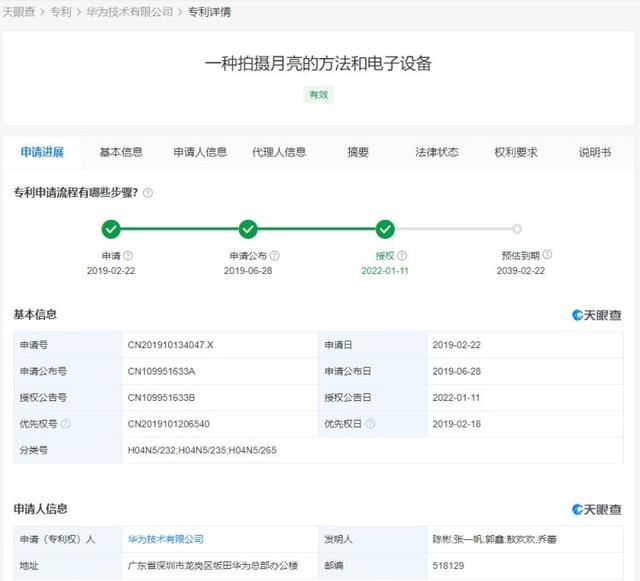Click help icon beside 优先权号

(65, 424)
